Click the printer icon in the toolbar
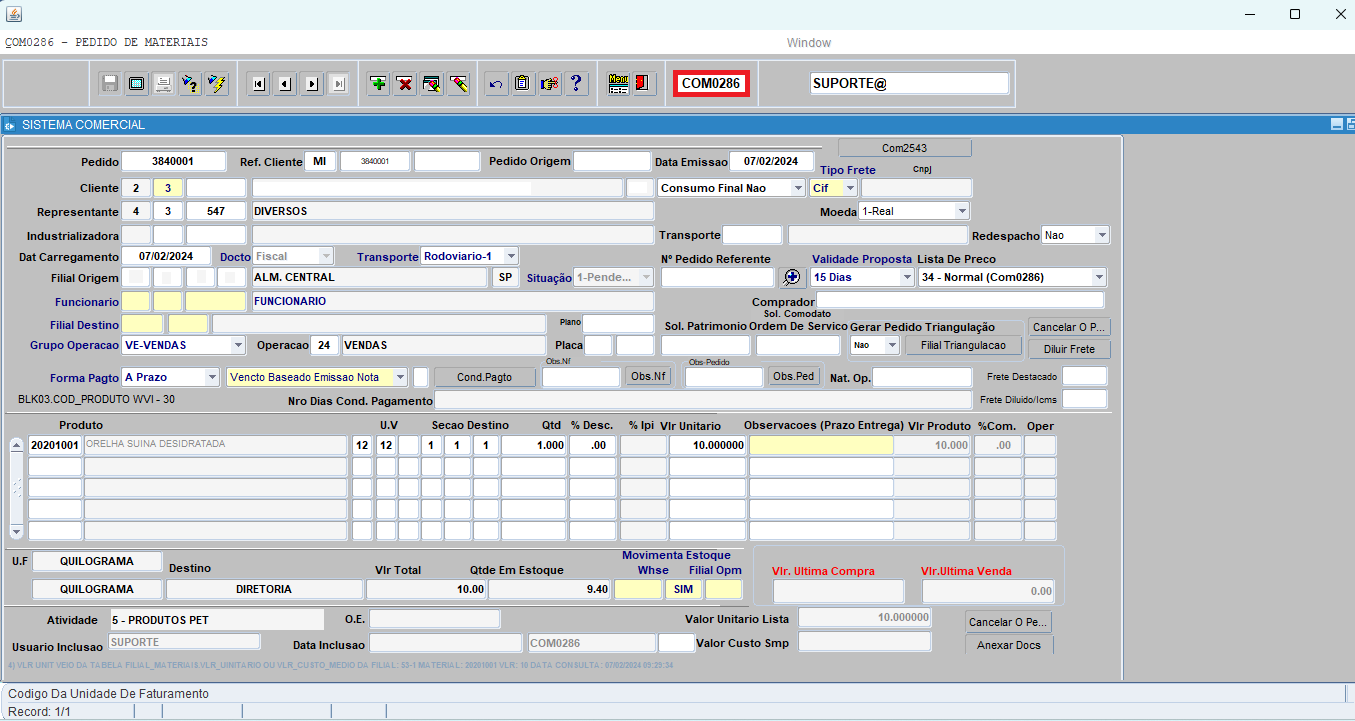The height and width of the screenshot is (721, 1355). [163, 84]
